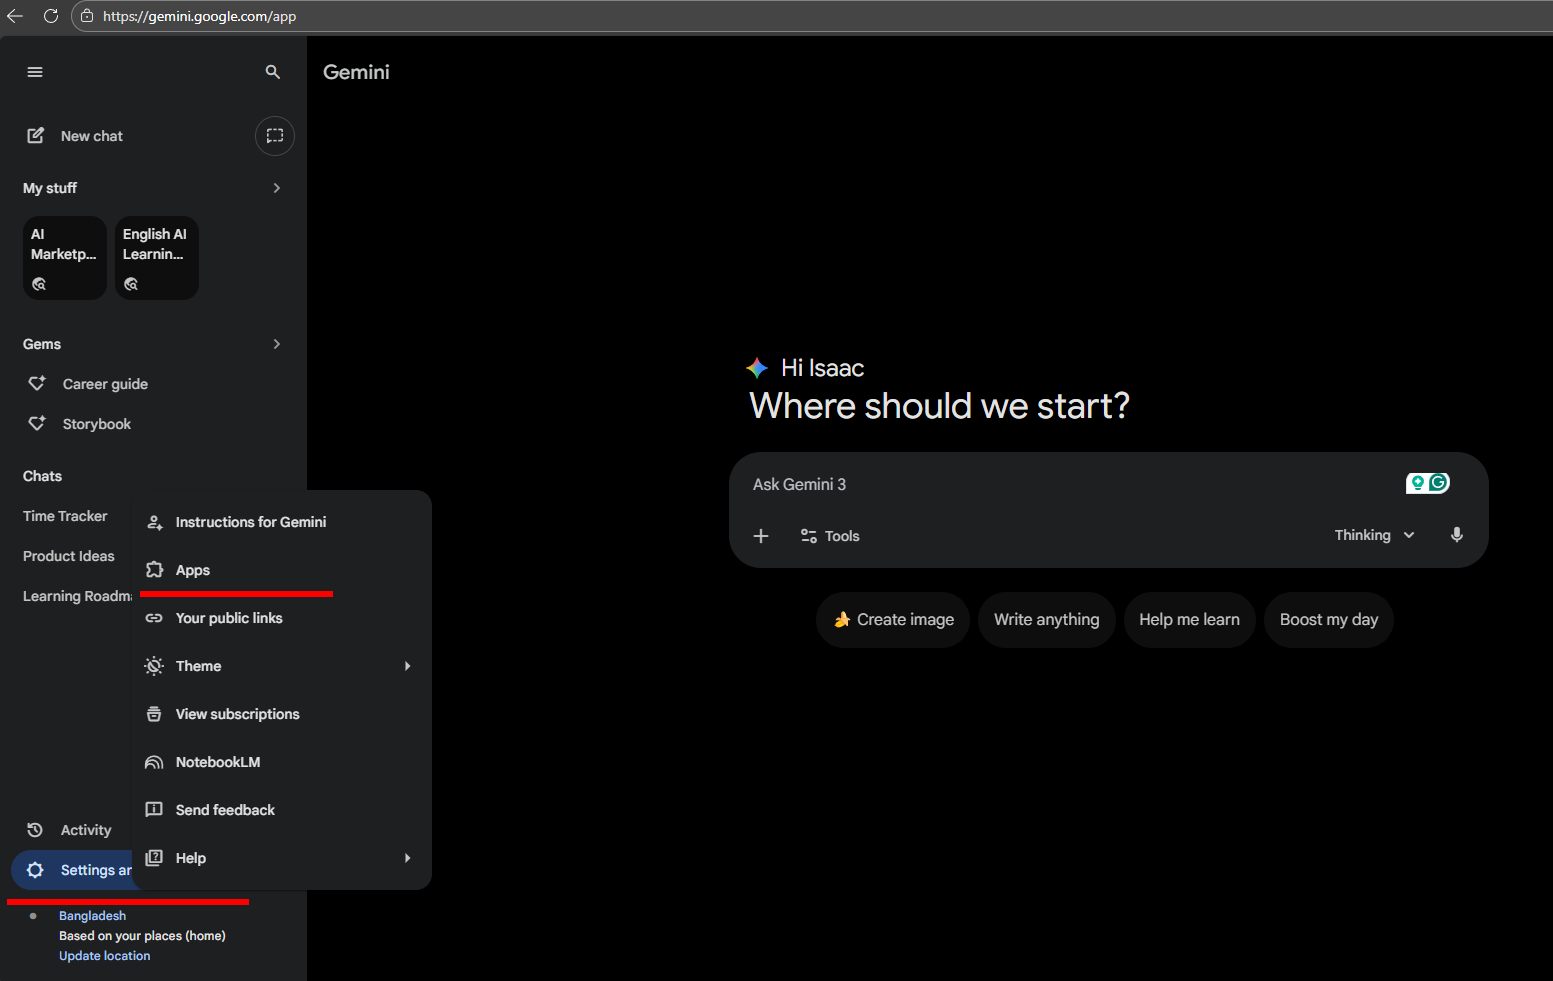Click the site info lock icon in address bar

click(88, 16)
